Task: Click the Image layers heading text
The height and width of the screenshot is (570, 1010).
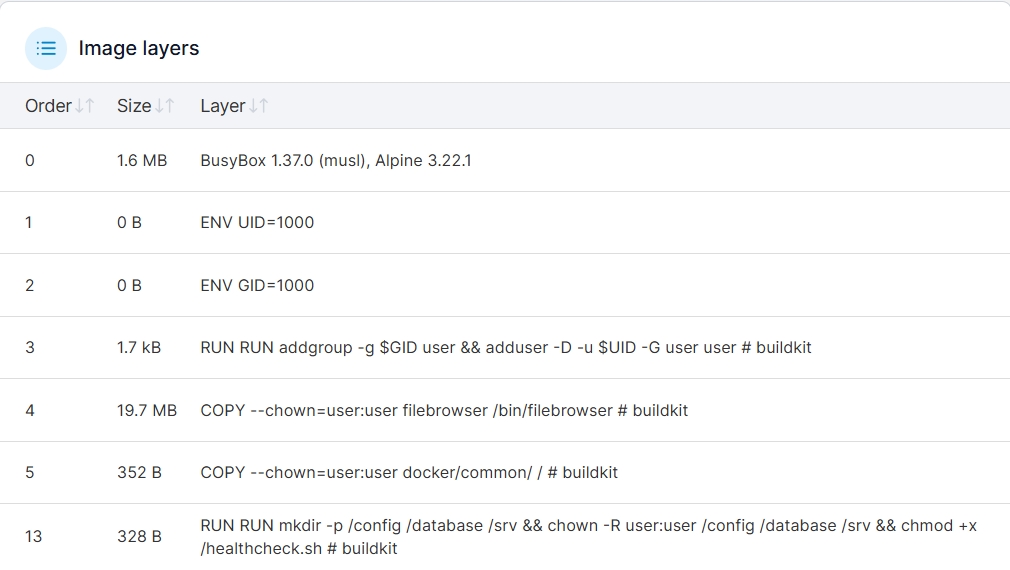Action: point(139,48)
